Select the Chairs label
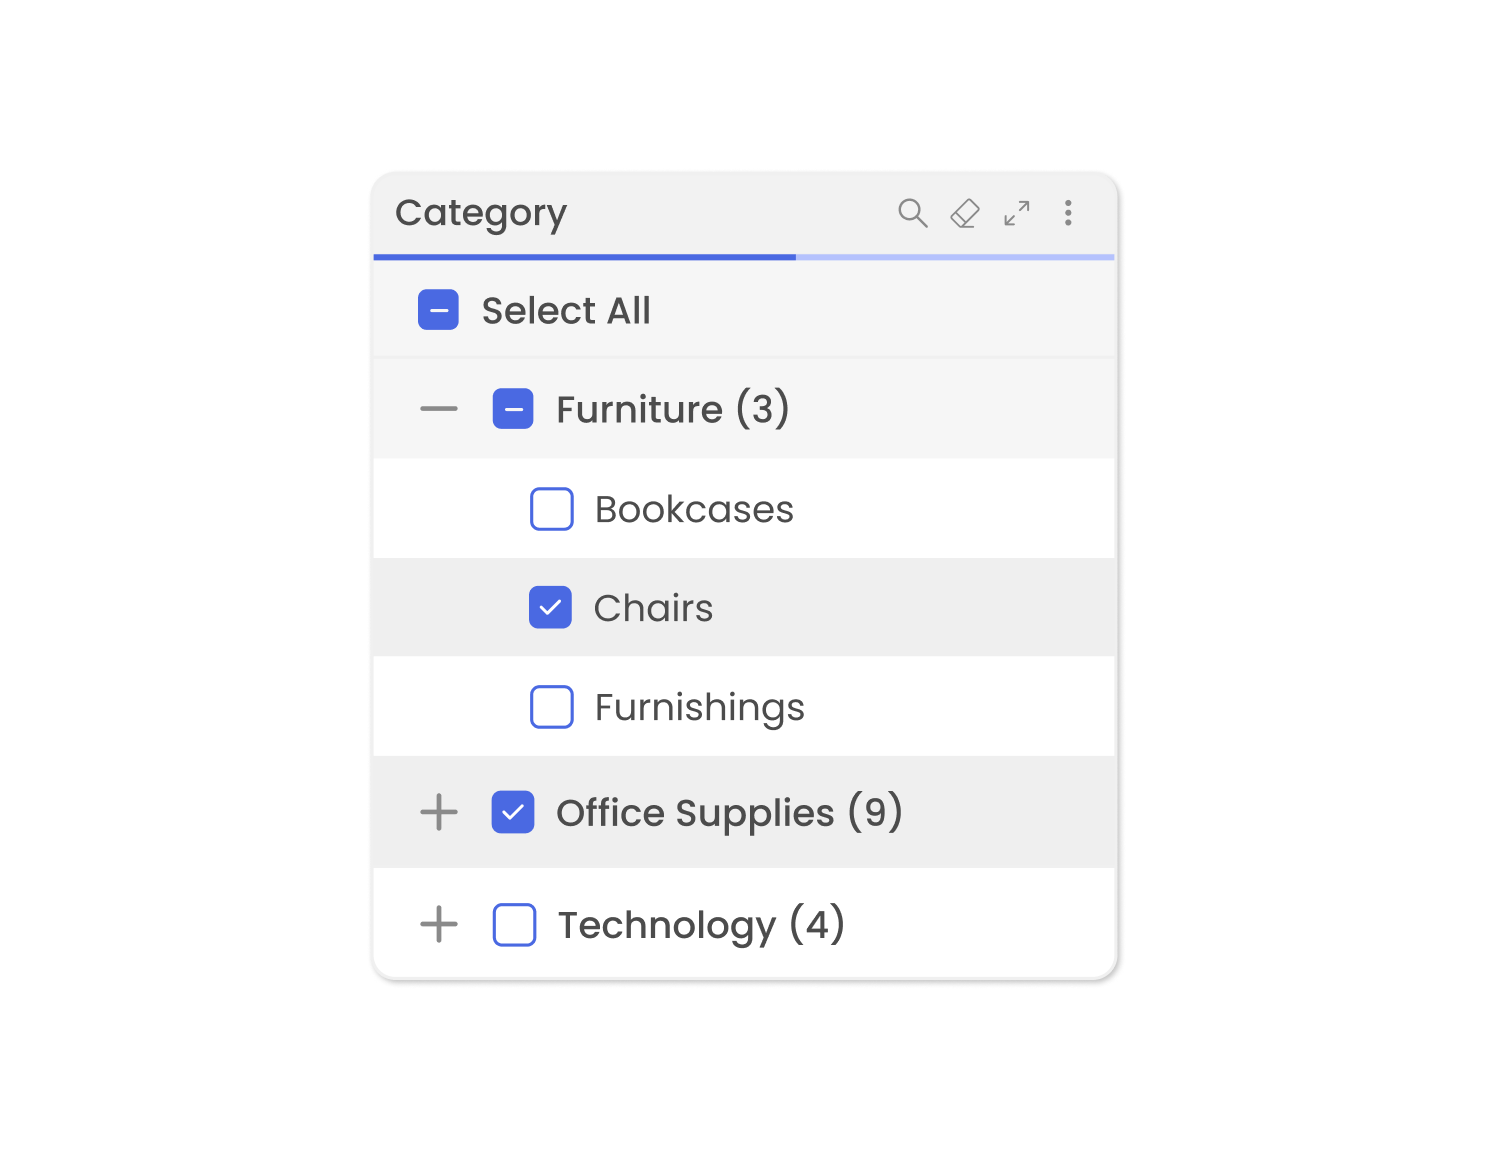 pos(653,608)
